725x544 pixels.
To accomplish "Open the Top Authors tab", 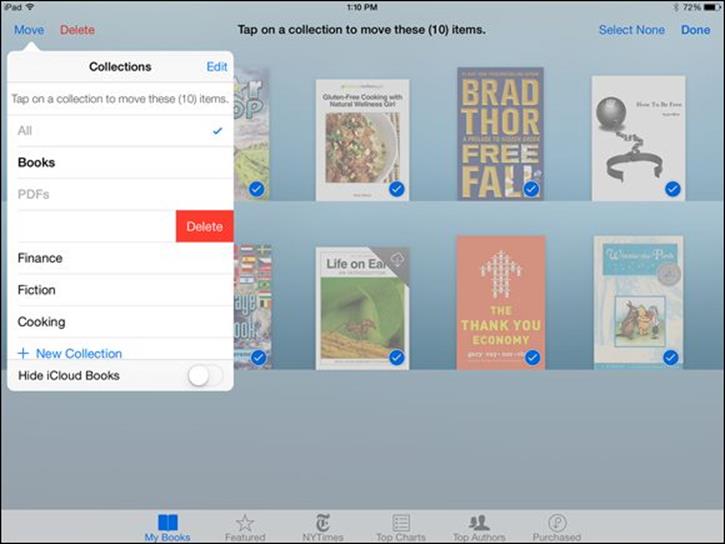I will point(479,528).
